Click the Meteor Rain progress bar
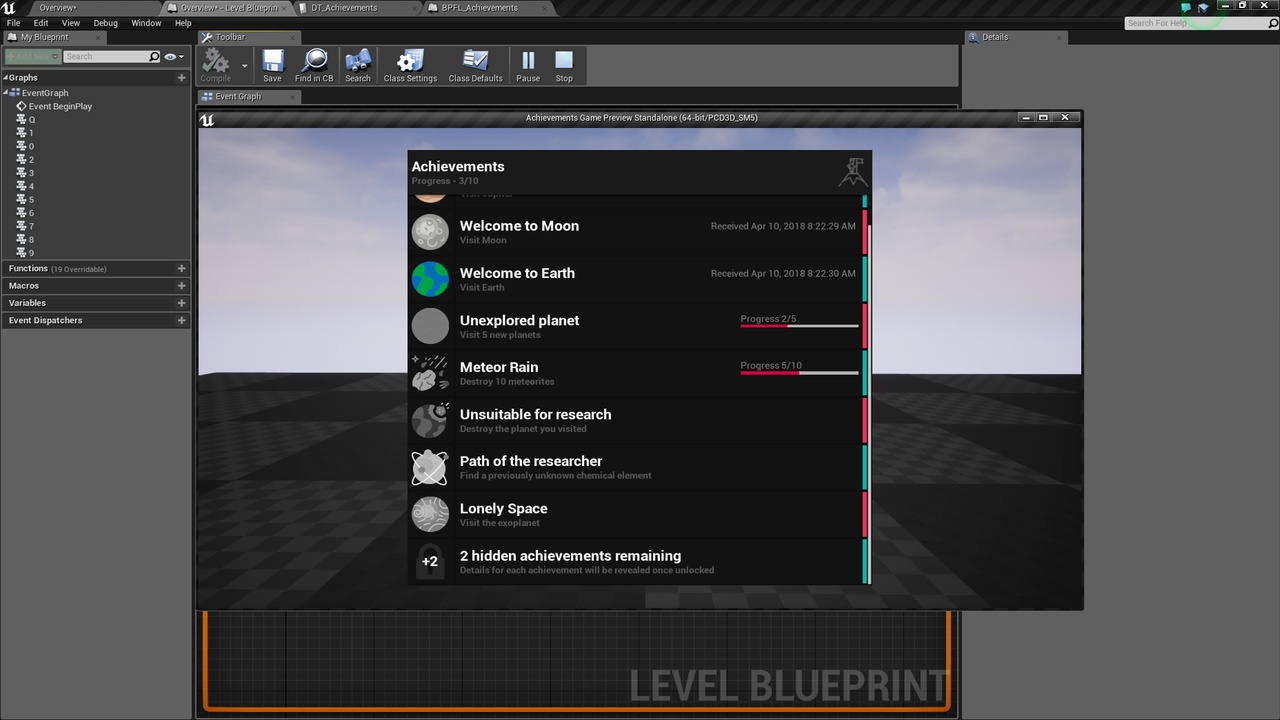The height and width of the screenshot is (720, 1280). (x=799, y=373)
